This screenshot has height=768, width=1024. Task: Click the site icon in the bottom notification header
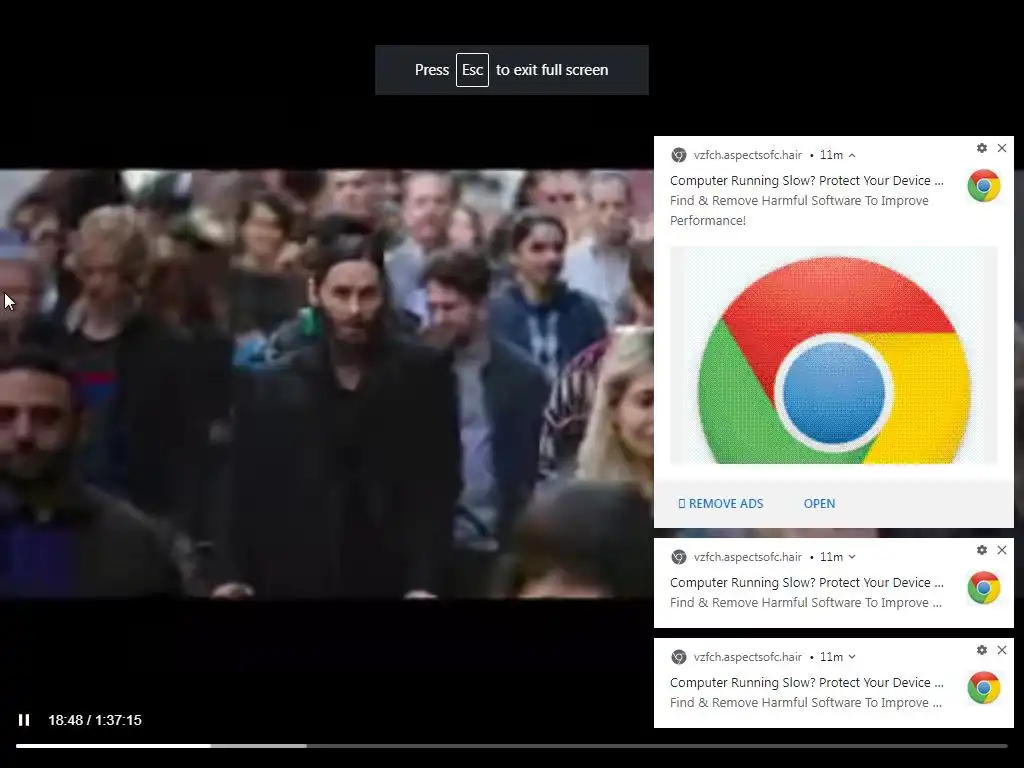[679, 657]
